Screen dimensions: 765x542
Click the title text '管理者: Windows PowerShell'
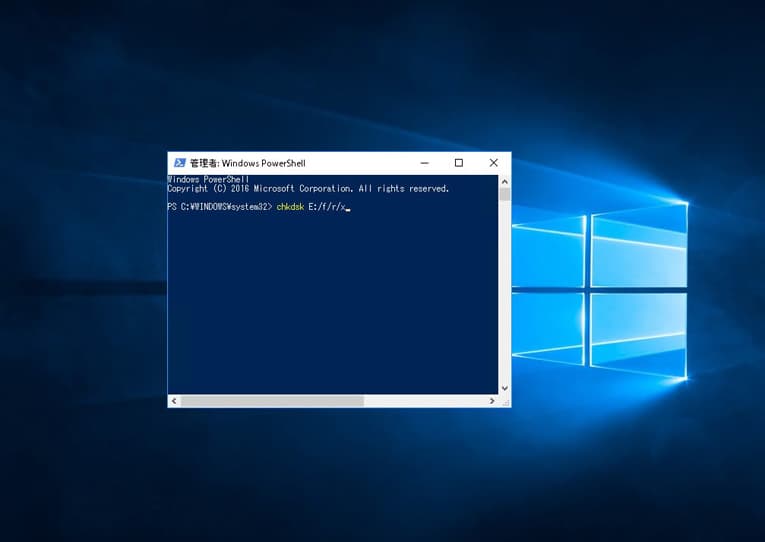click(x=247, y=163)
